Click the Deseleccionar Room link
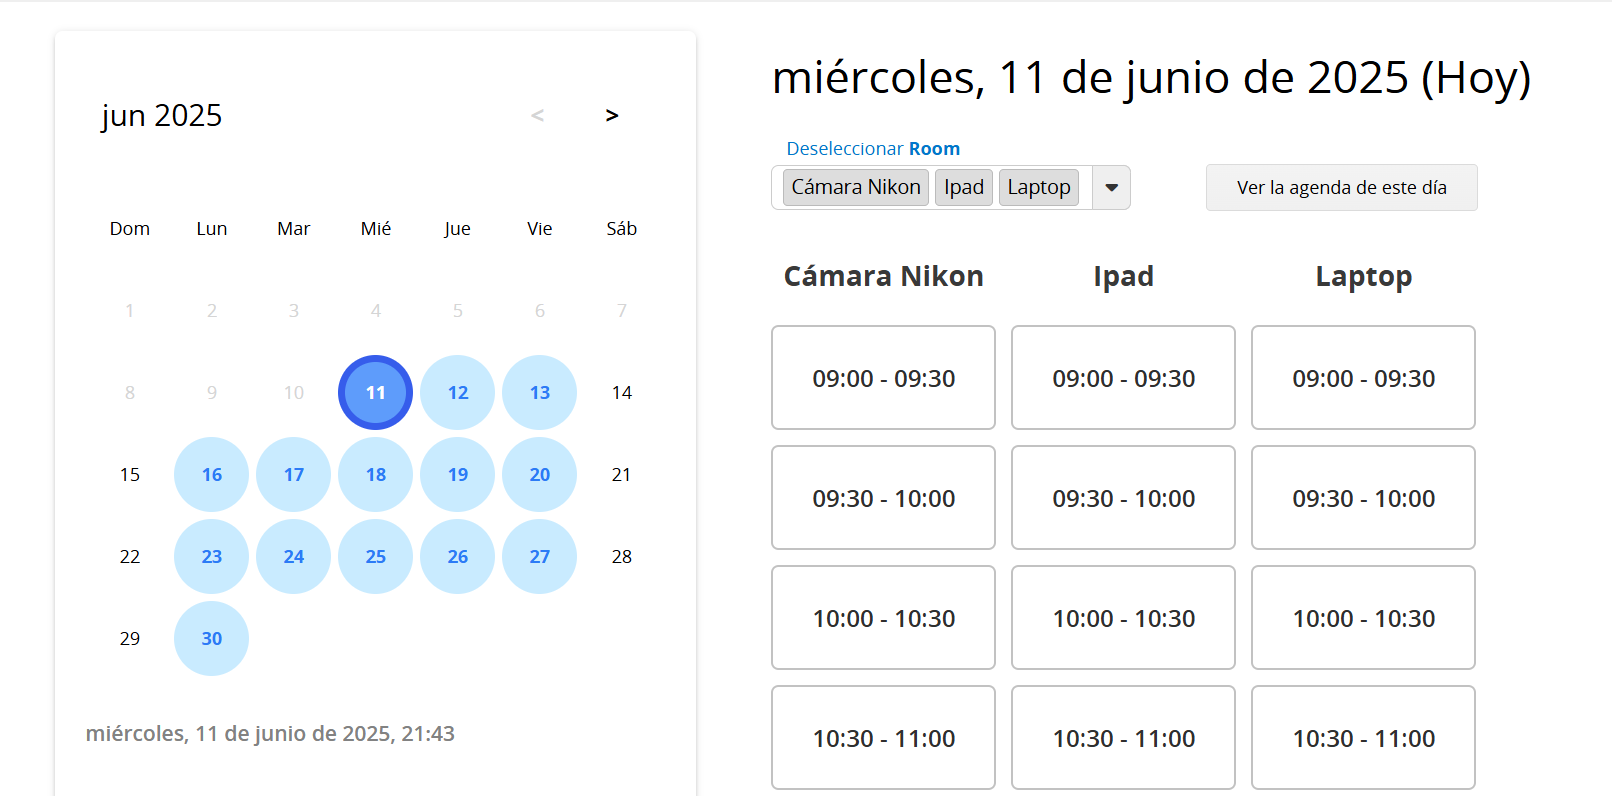The image size is (1612, 796). click(x=872, y=149)
